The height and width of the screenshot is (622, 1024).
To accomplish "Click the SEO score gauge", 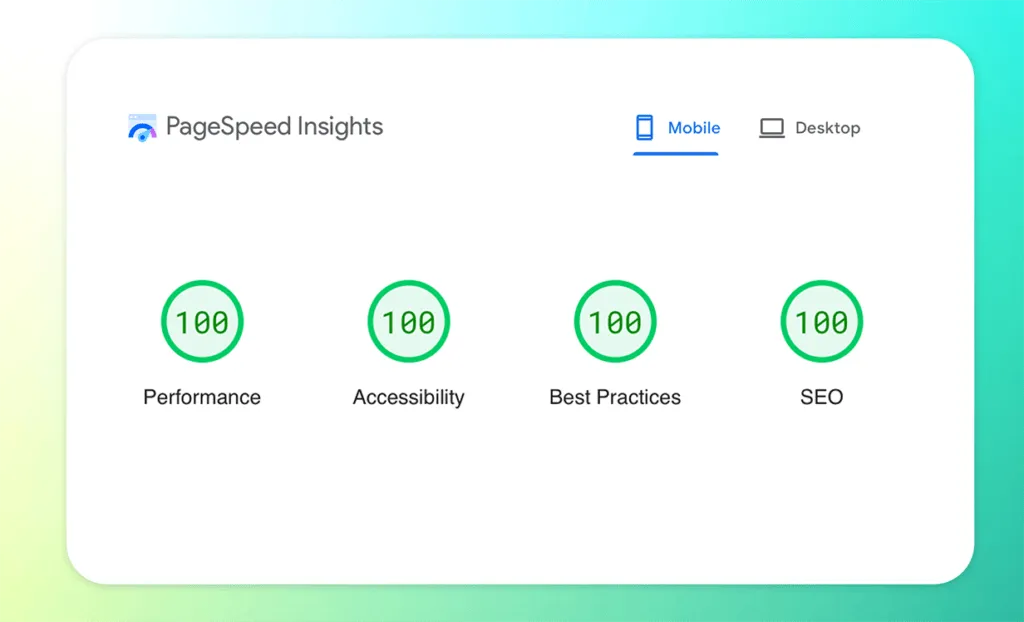I will tap(821, 321).
